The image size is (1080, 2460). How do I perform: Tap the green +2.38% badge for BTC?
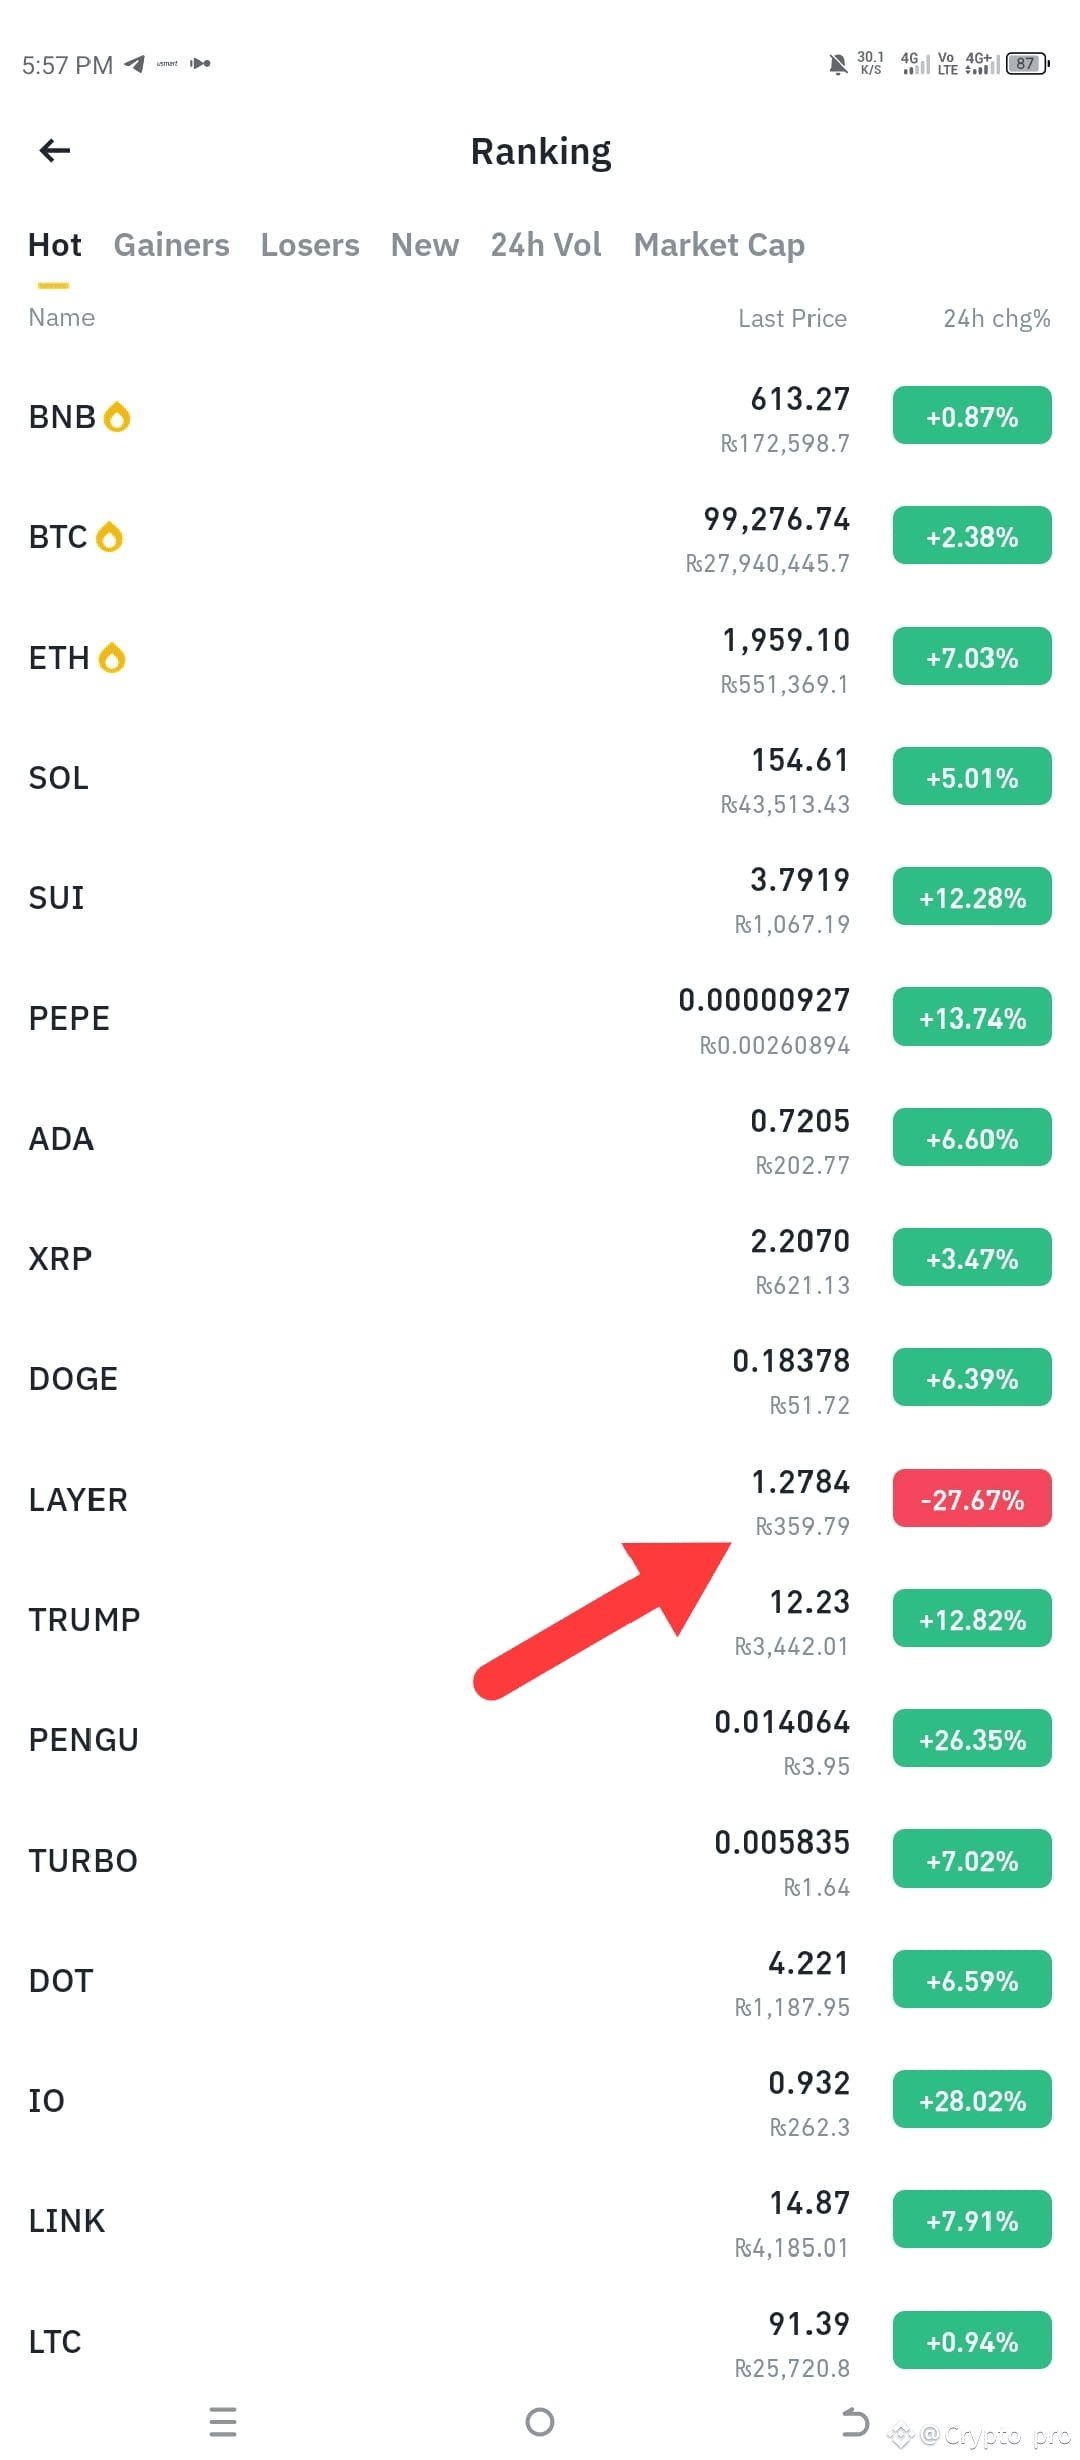click(971, 536)
